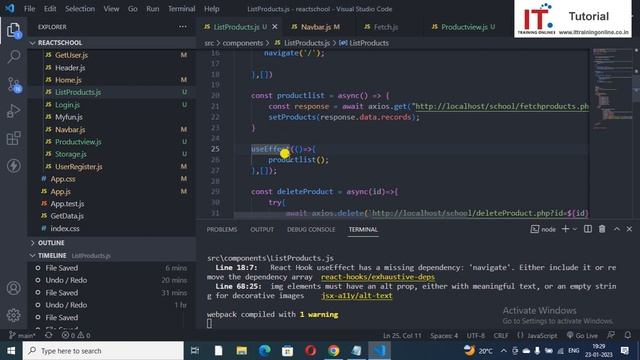Open the Extensions view icon
The height and width of the screenshot is (360, 640).
13,138
